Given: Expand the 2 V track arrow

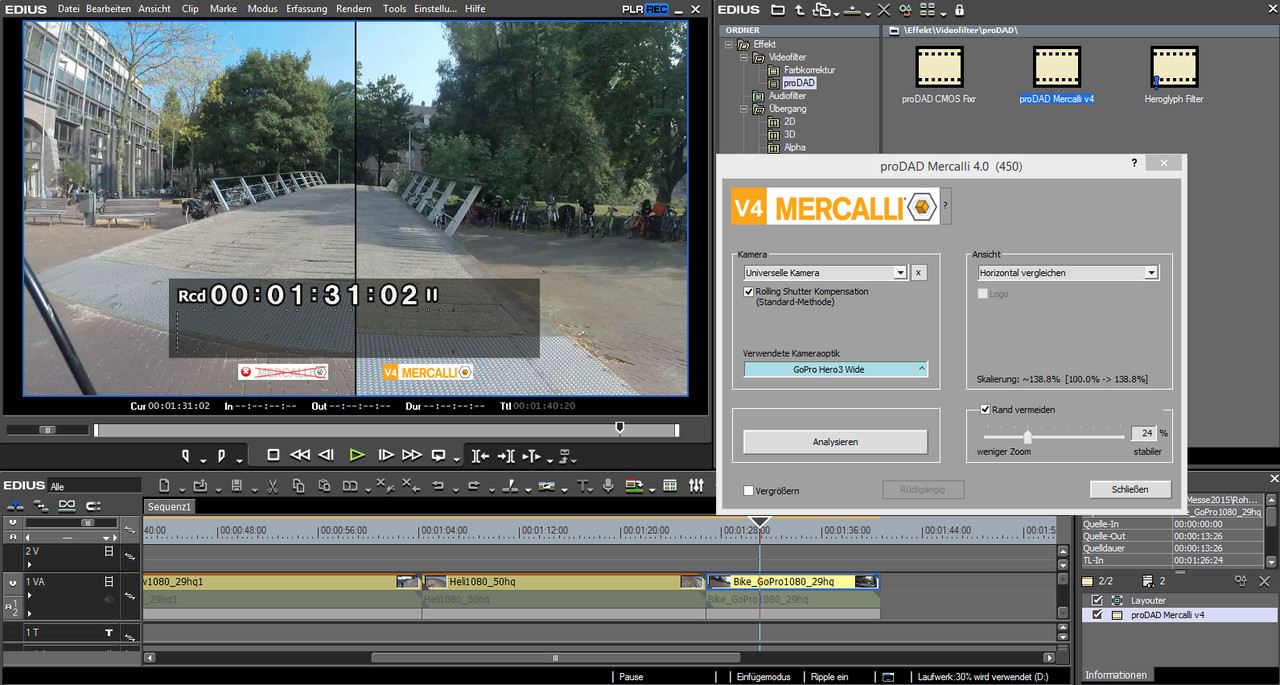Looking at the screenshot, I should tap(29, 564).
